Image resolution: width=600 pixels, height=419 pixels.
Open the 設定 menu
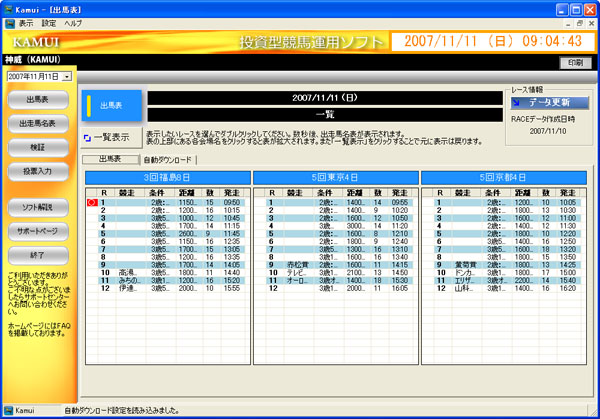click(49, 22)
